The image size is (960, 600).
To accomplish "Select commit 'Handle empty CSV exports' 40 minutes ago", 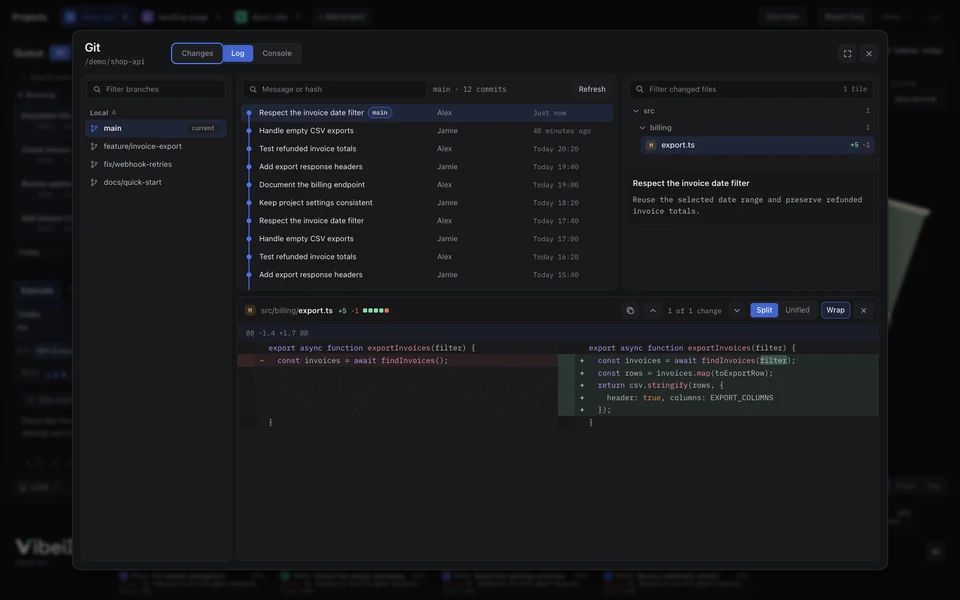I will (427, 130).
